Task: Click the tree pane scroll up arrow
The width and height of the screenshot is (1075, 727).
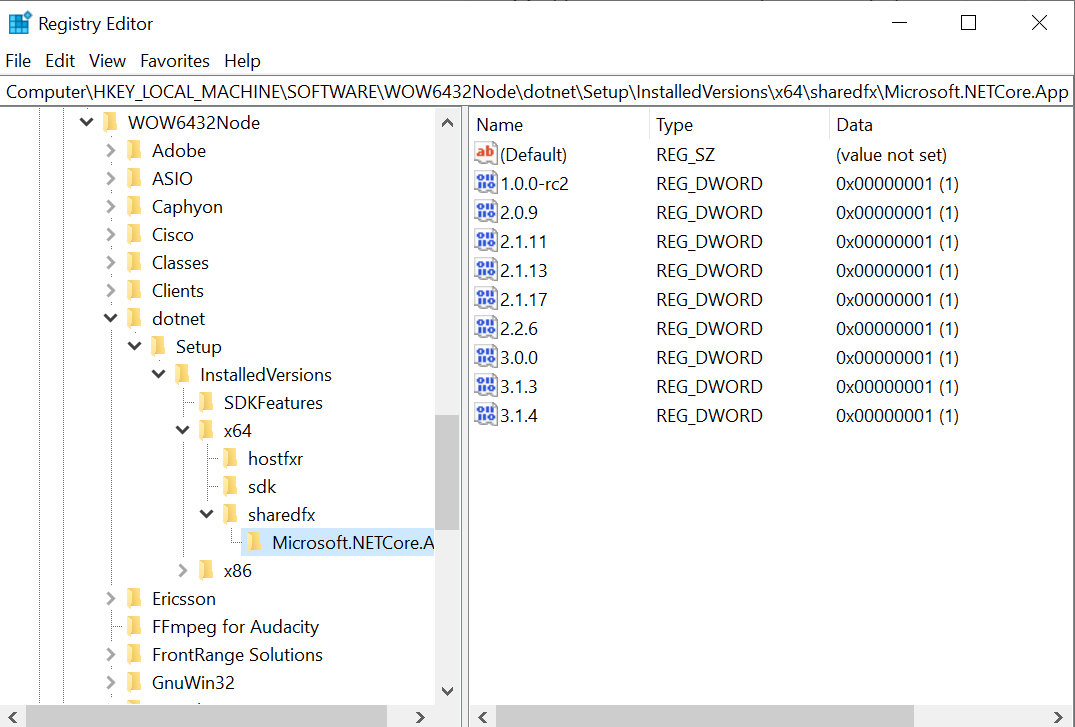Action: coord(447,123)
